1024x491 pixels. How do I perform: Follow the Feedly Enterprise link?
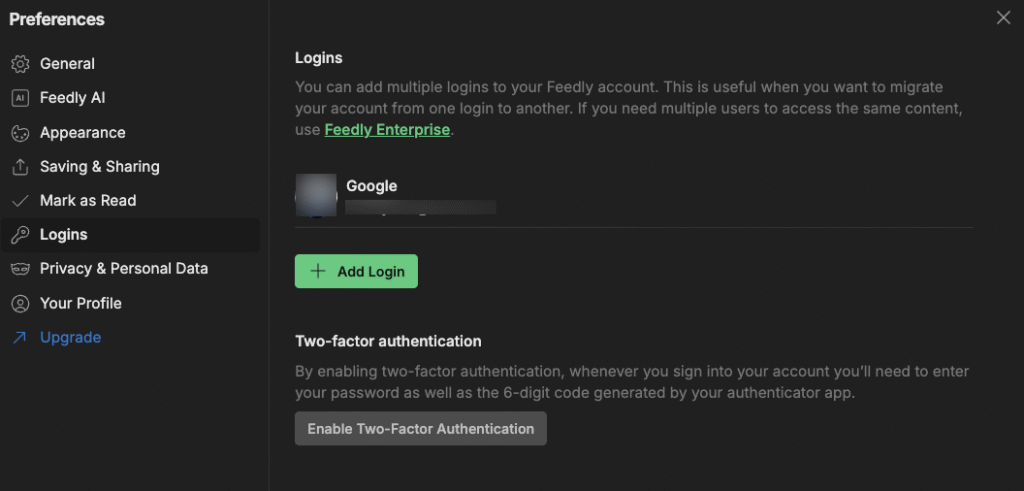pos(387,129)
